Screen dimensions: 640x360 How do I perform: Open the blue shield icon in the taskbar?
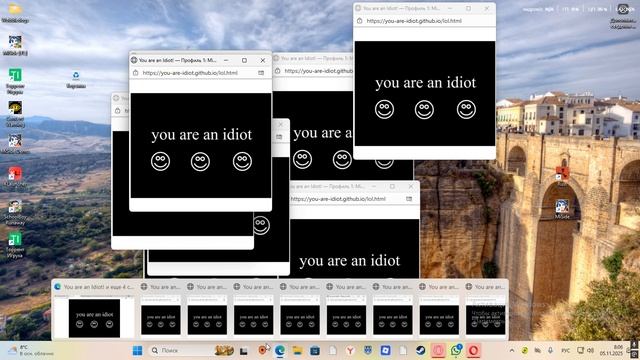[x=368, y=351]
